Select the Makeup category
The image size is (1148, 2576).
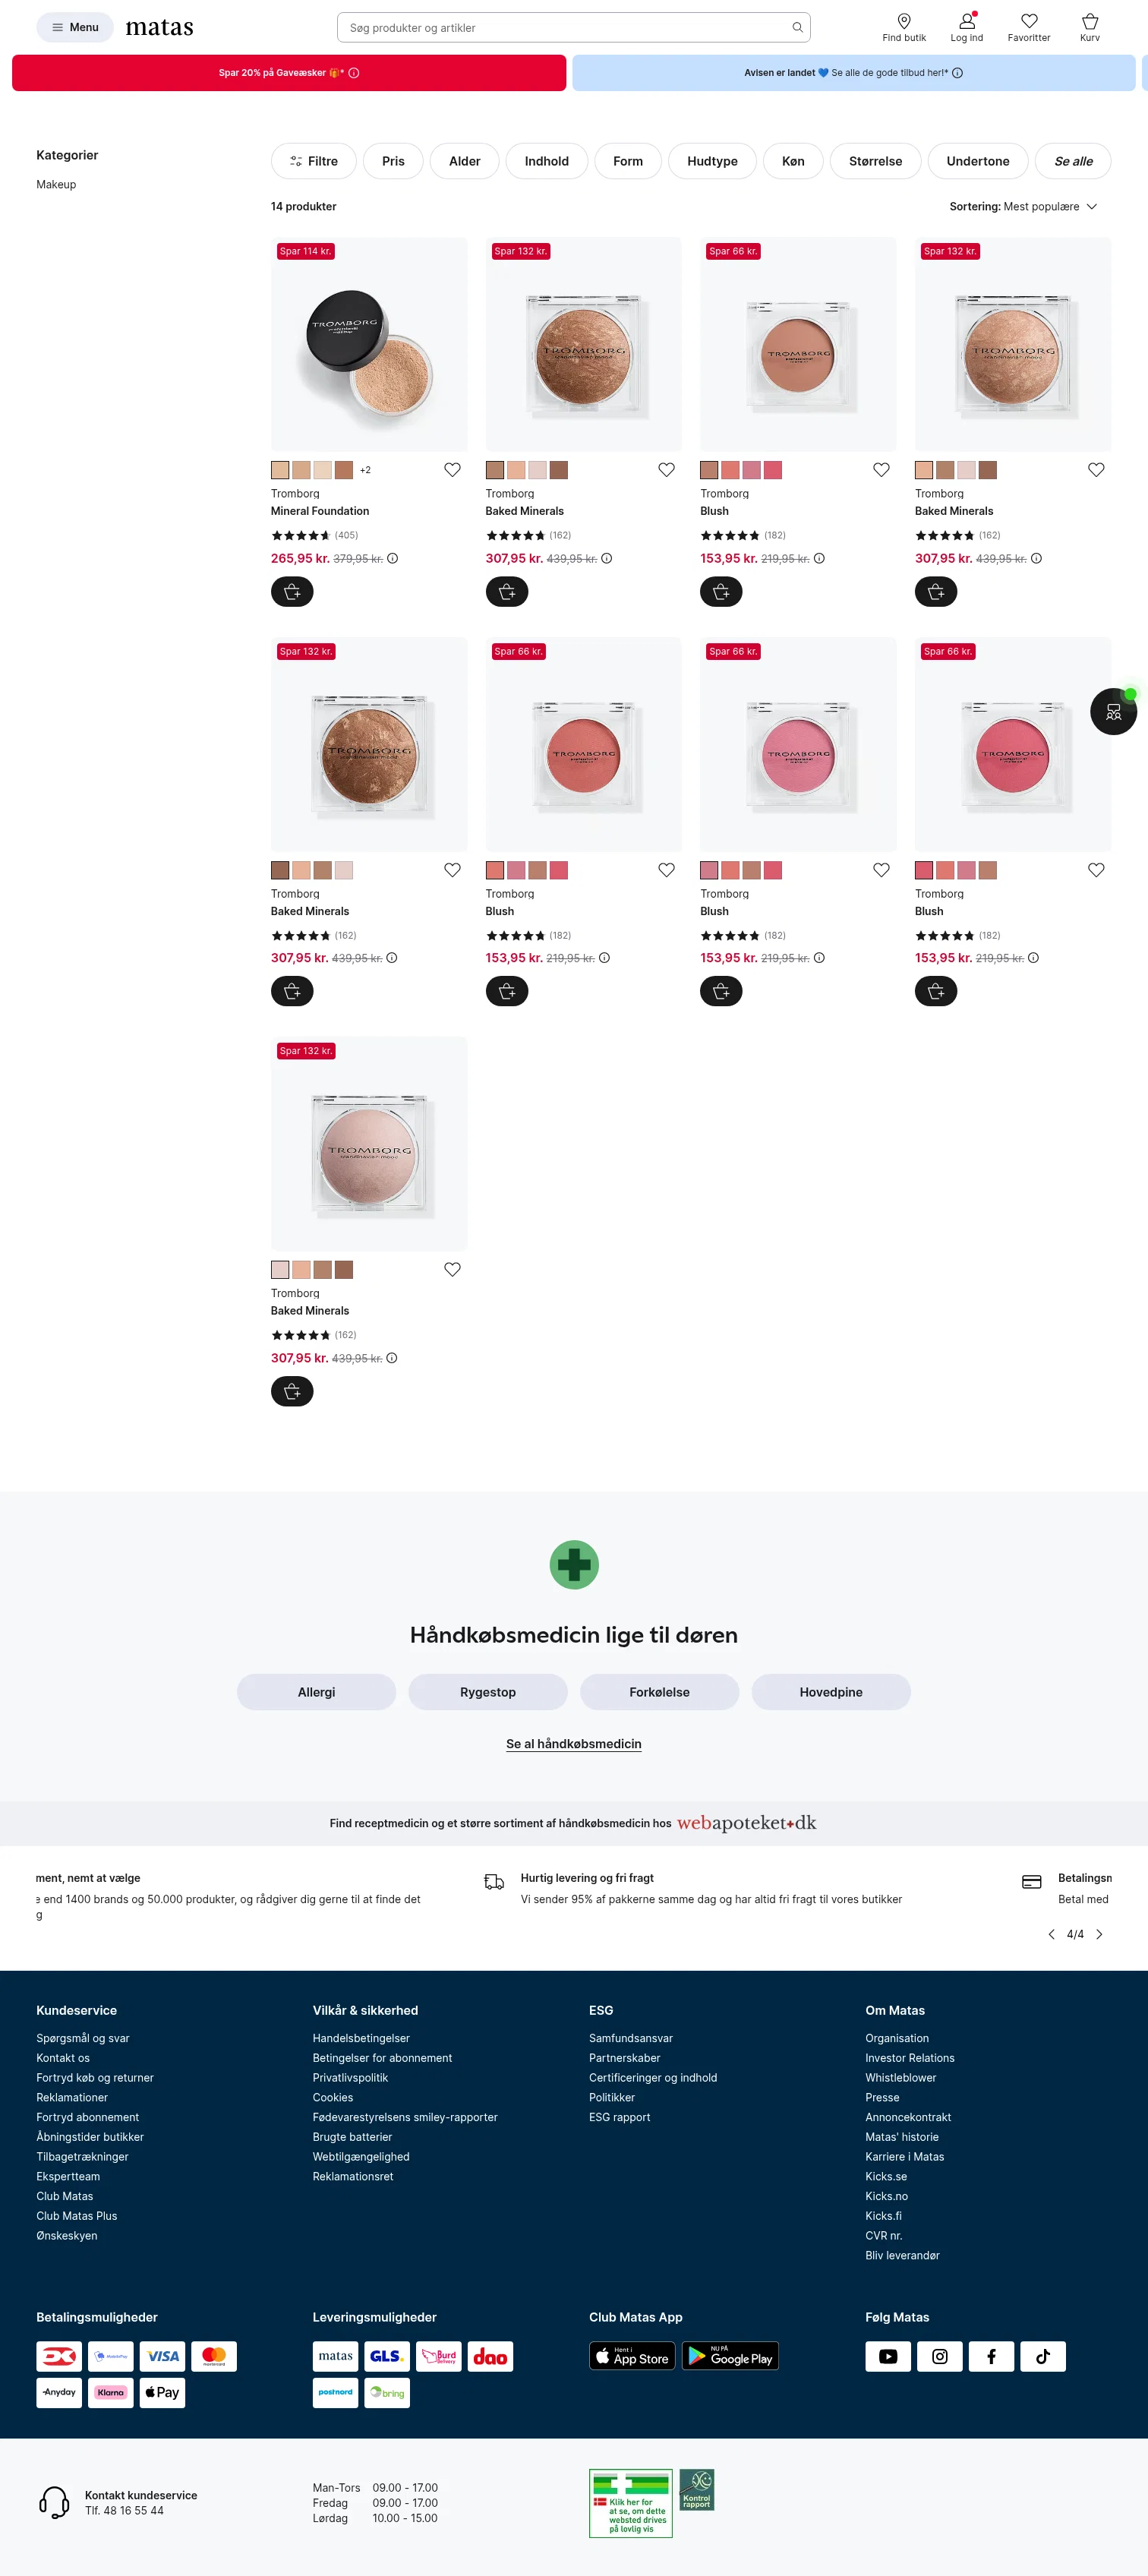(x=56, y=185)
